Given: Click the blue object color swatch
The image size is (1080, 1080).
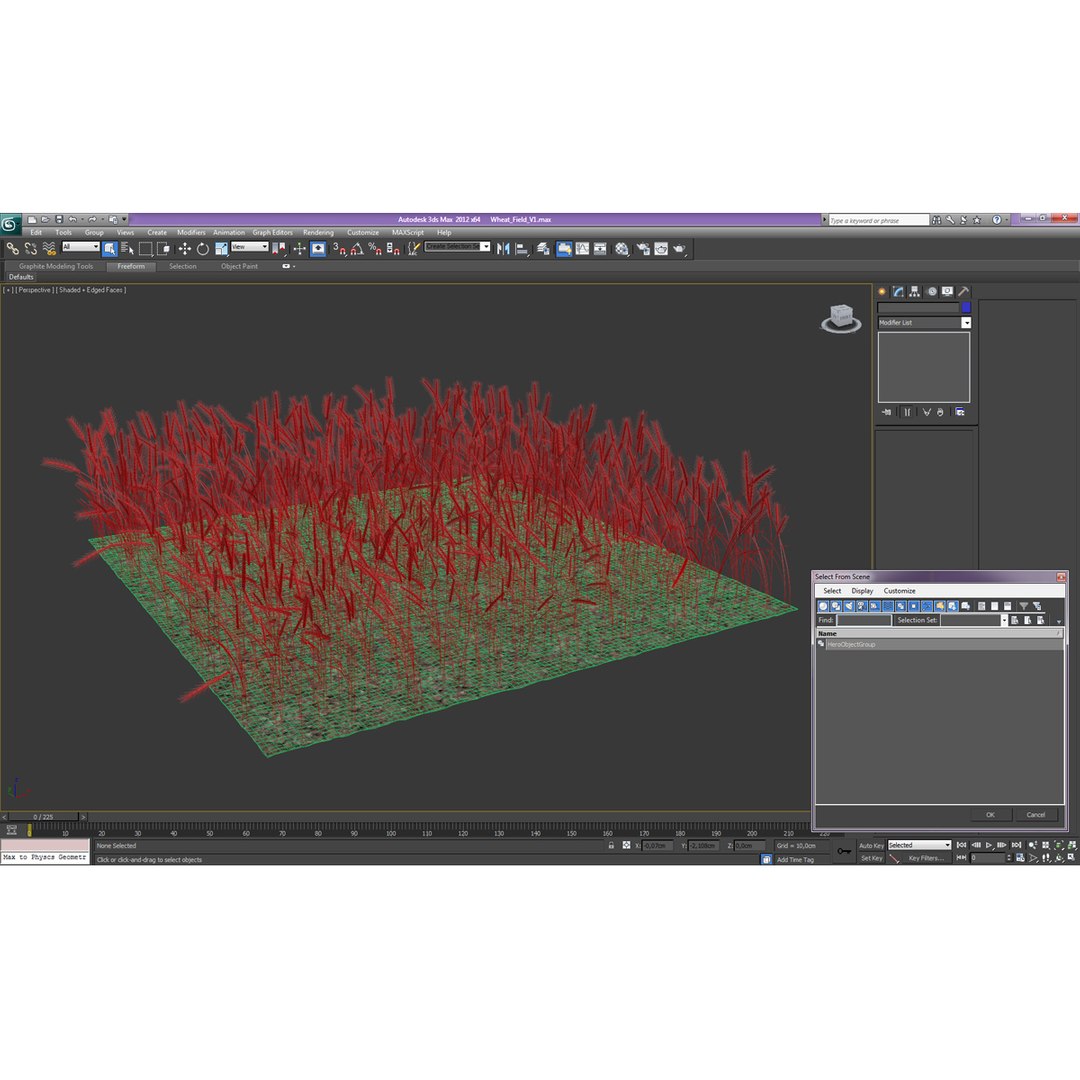Looking at the screenshot, I should [x=966, y=307].
